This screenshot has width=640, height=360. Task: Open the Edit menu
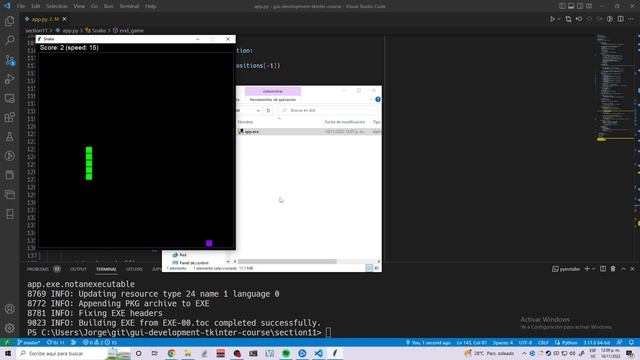click(x=36, y=6)
